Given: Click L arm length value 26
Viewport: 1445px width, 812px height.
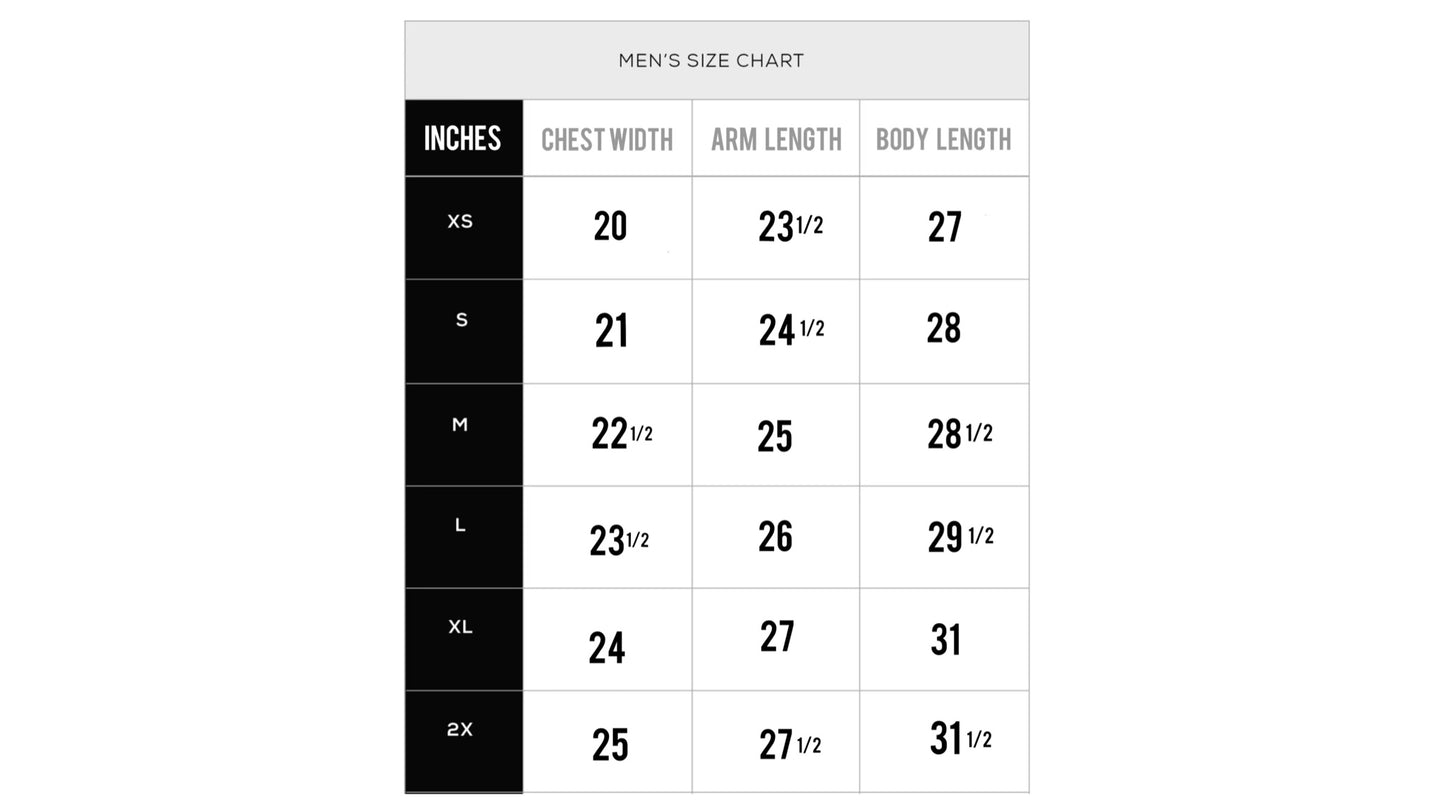Looking at the screenshot, I should [x=775, y=536].
